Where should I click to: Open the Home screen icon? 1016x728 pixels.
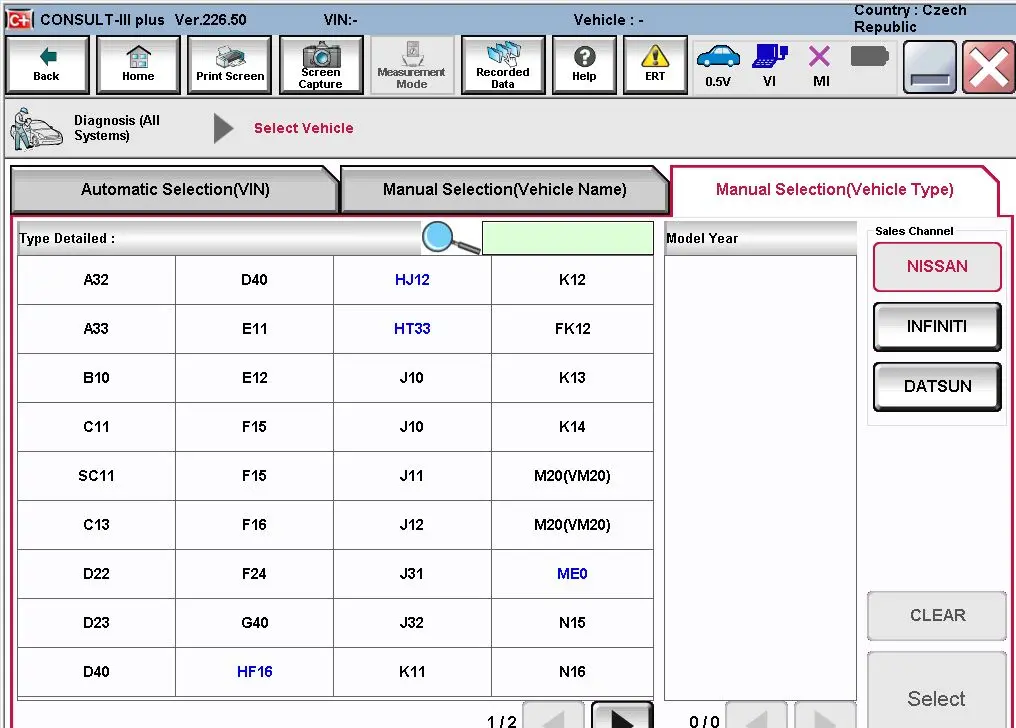tap(138, 64)
